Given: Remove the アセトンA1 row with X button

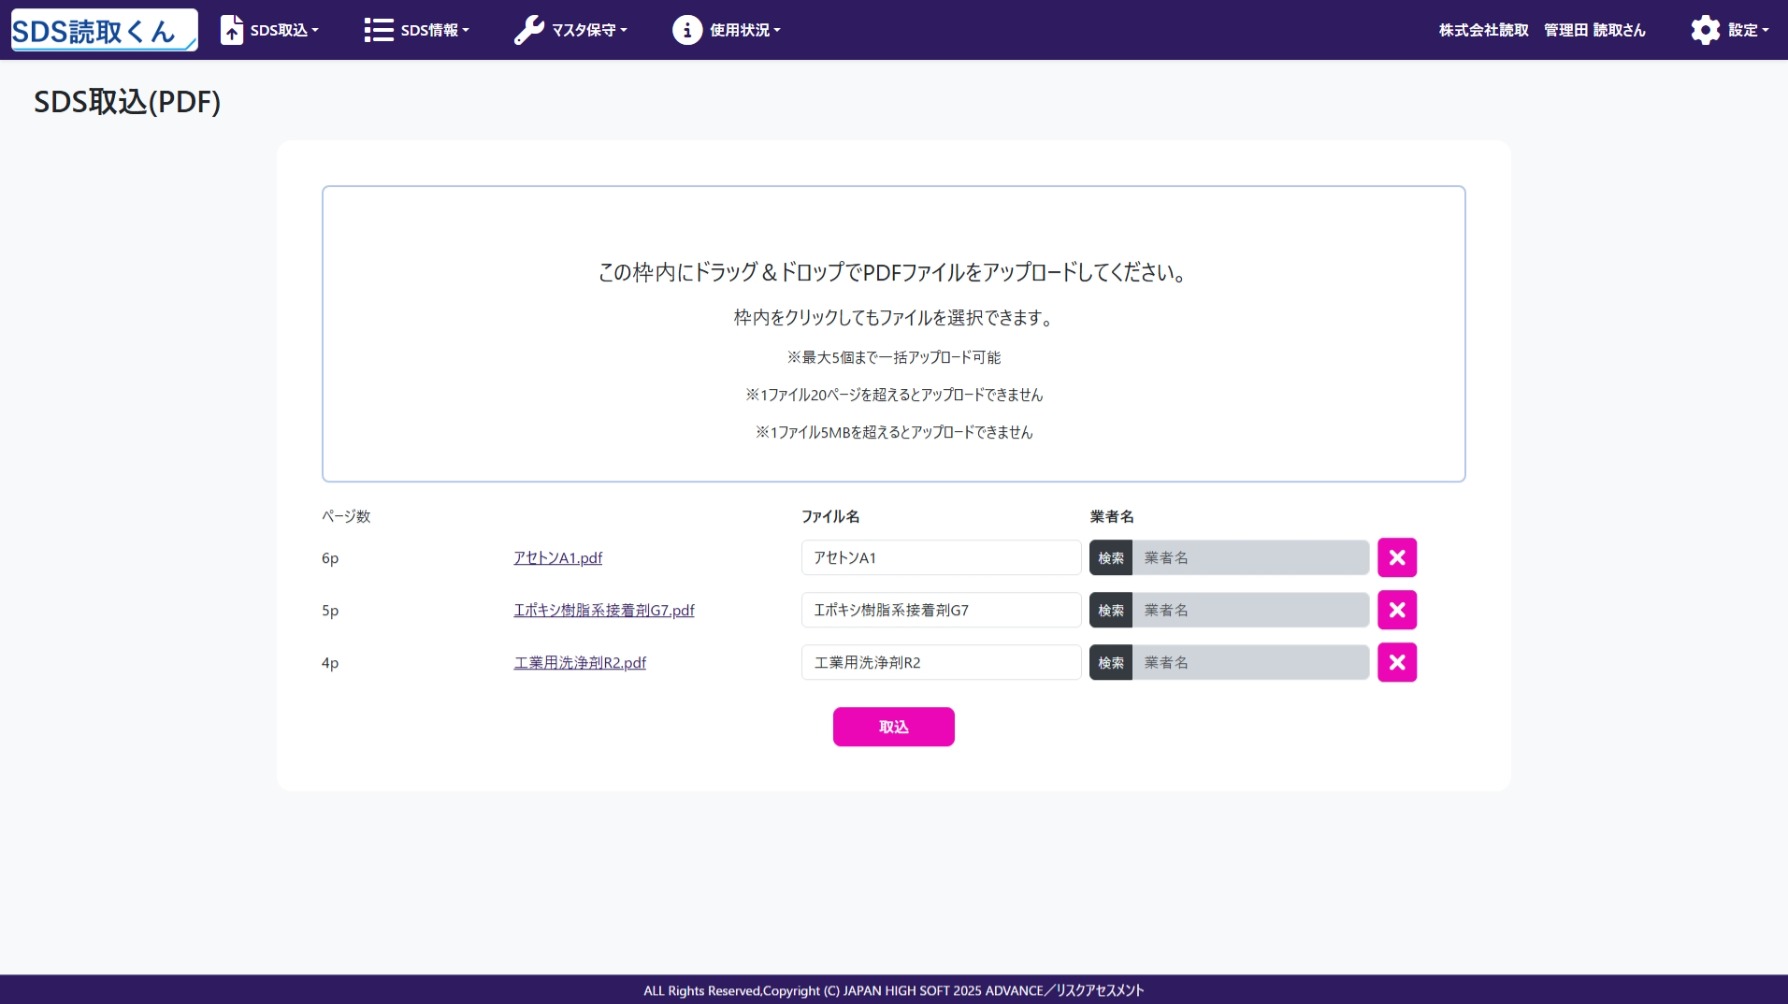Looking at the screenshot, I should 1396,558.
